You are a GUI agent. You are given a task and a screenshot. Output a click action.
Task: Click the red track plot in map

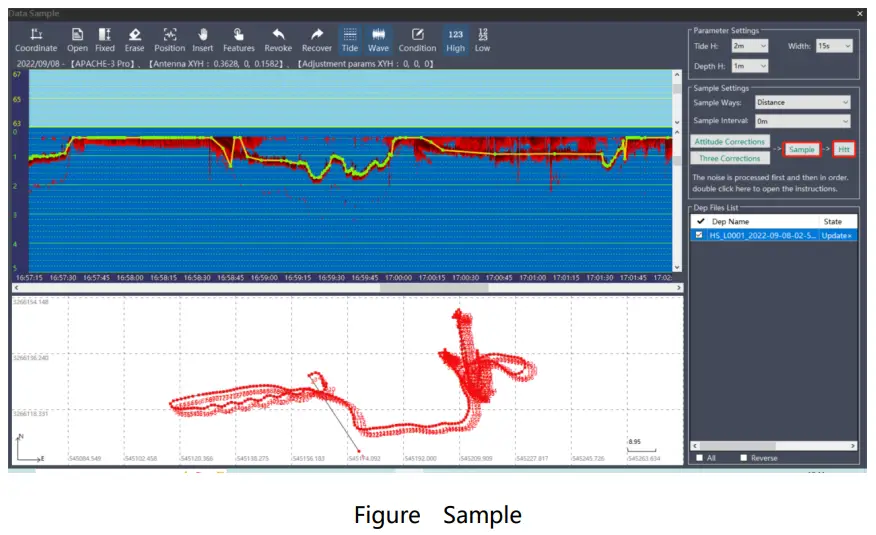pyautogui.click(x=352, y=380)
